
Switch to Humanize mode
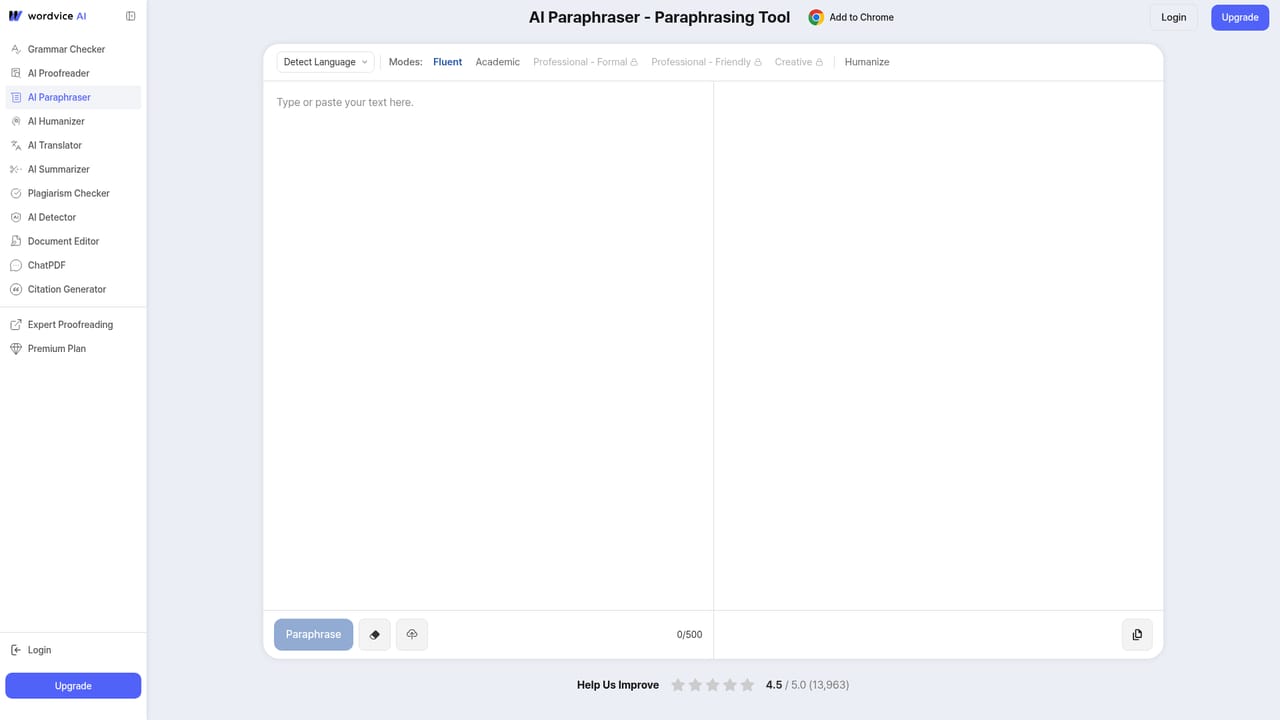(867, 62)
